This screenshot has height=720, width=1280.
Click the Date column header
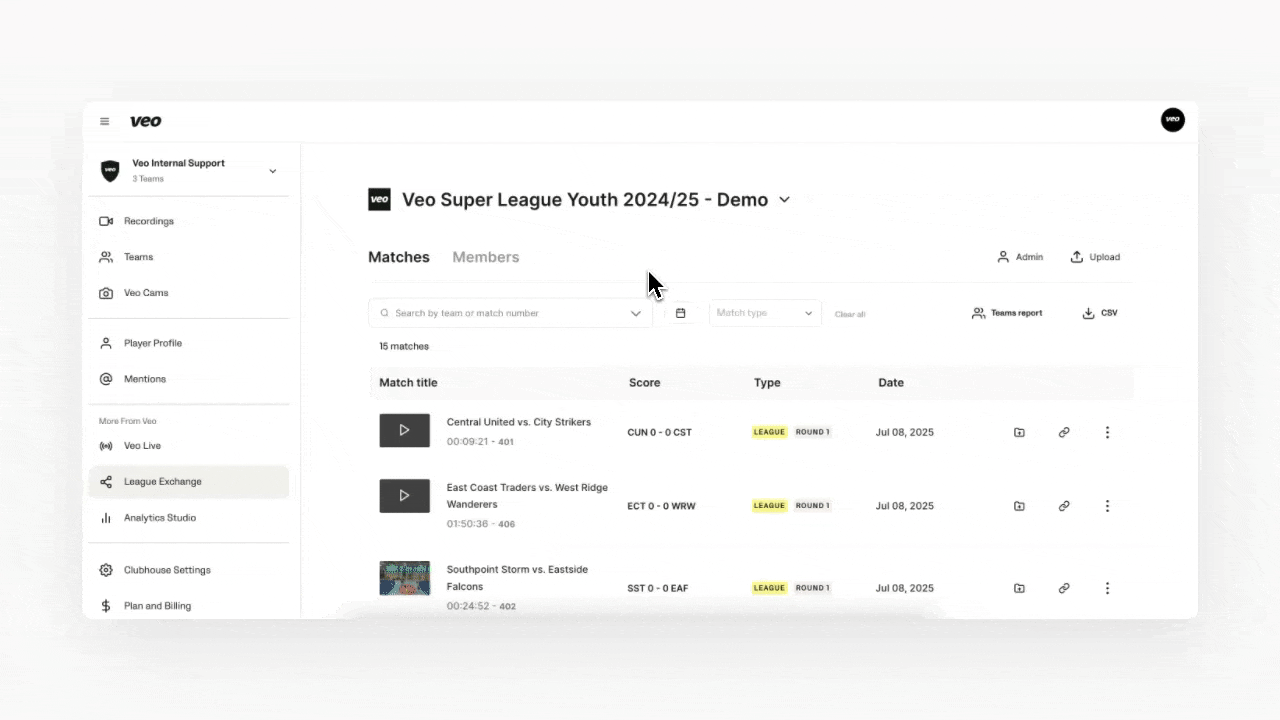891,383
